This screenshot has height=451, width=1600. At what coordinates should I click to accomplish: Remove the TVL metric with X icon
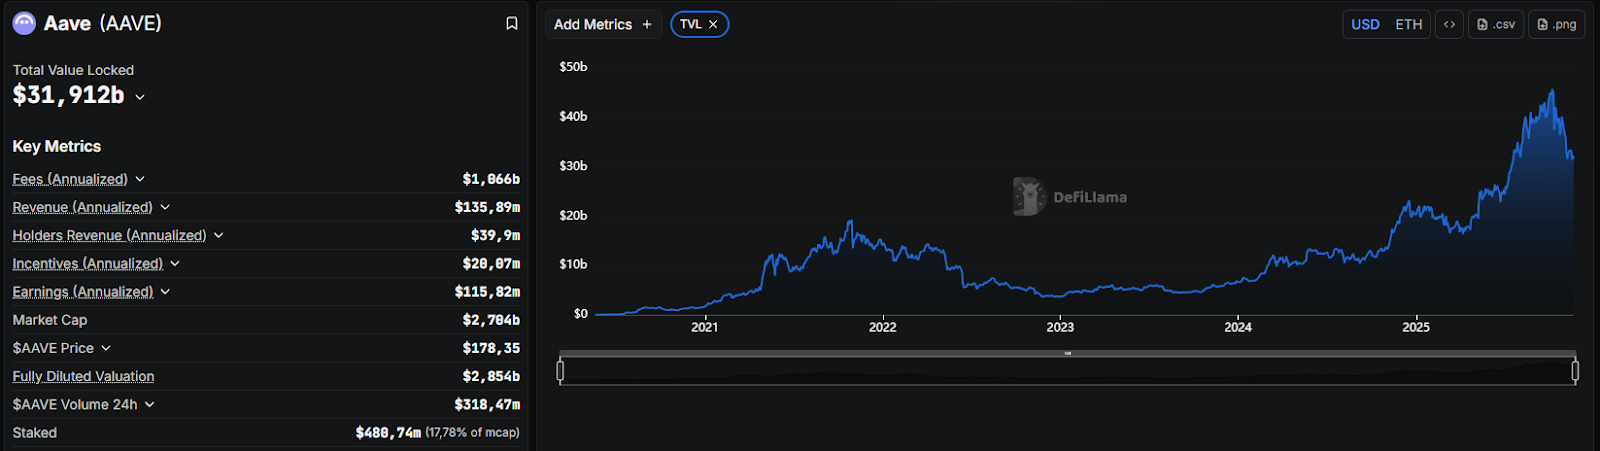coord(713,24)
